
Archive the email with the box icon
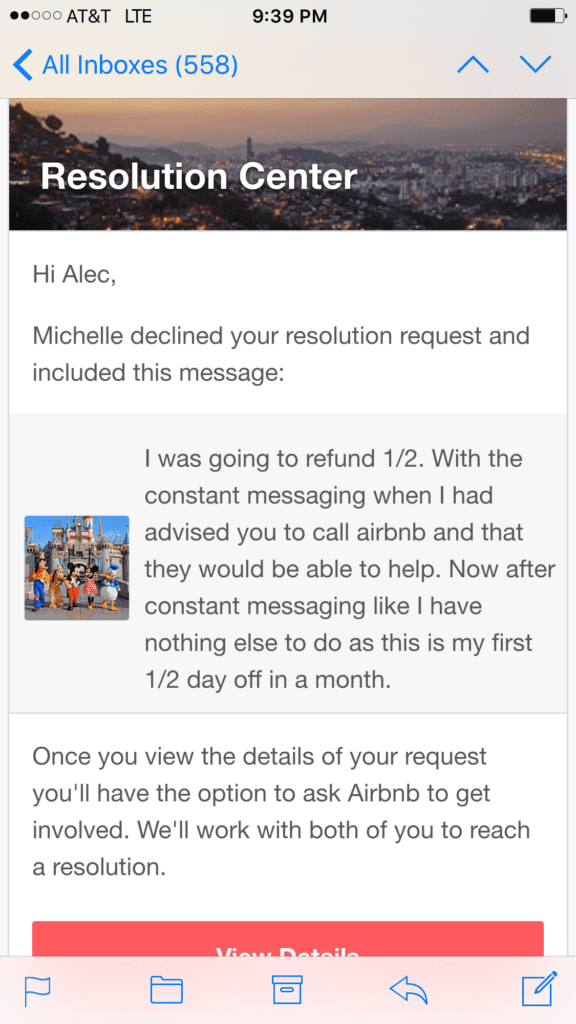(x=287, y=989)
